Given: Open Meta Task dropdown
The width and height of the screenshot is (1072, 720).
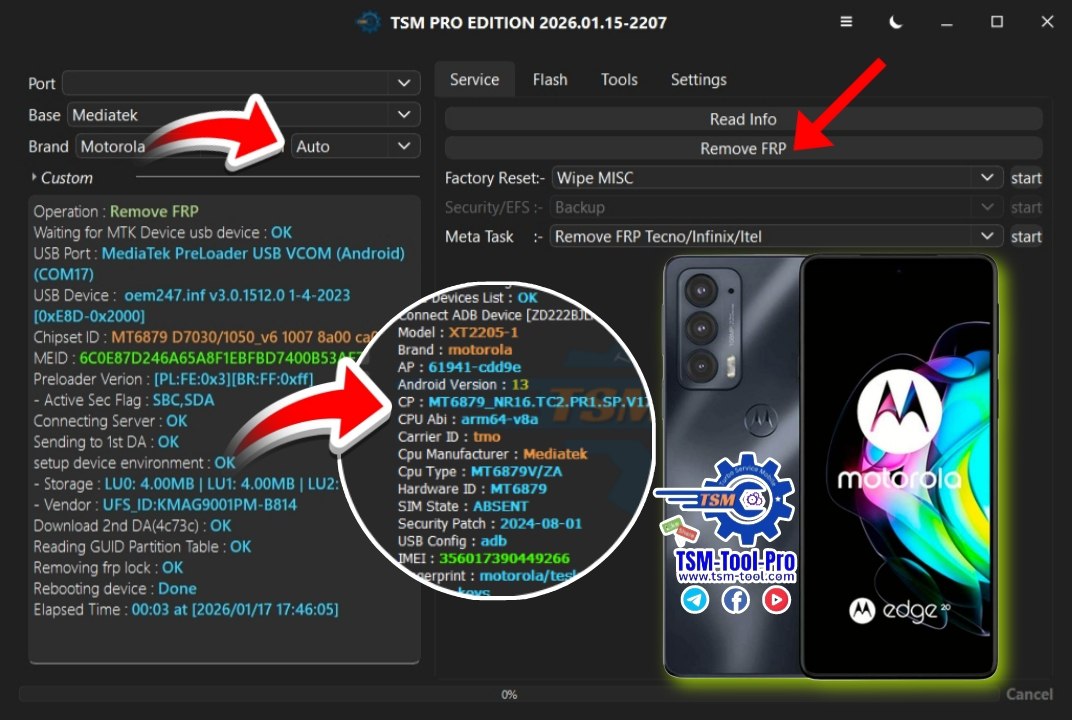Looking at the screenshot, I should pos(777,237).
